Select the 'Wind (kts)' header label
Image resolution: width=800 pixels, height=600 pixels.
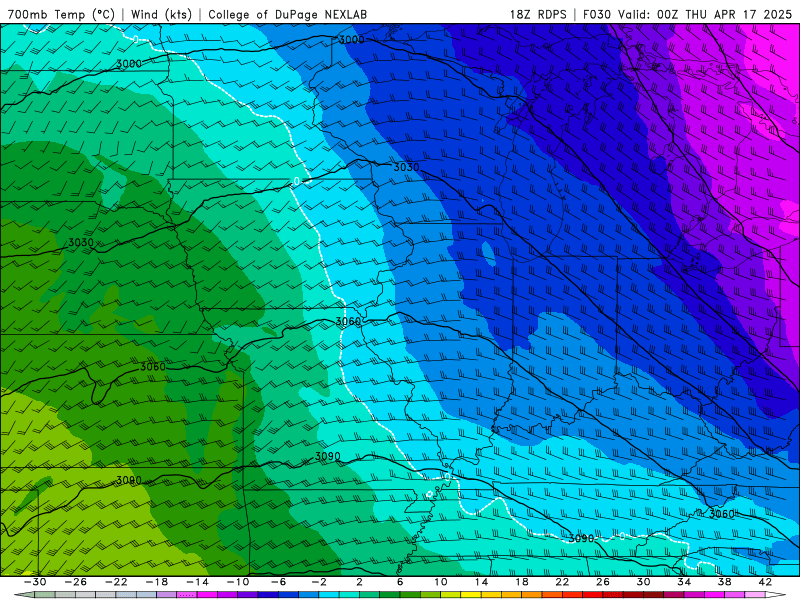(161, 14)
